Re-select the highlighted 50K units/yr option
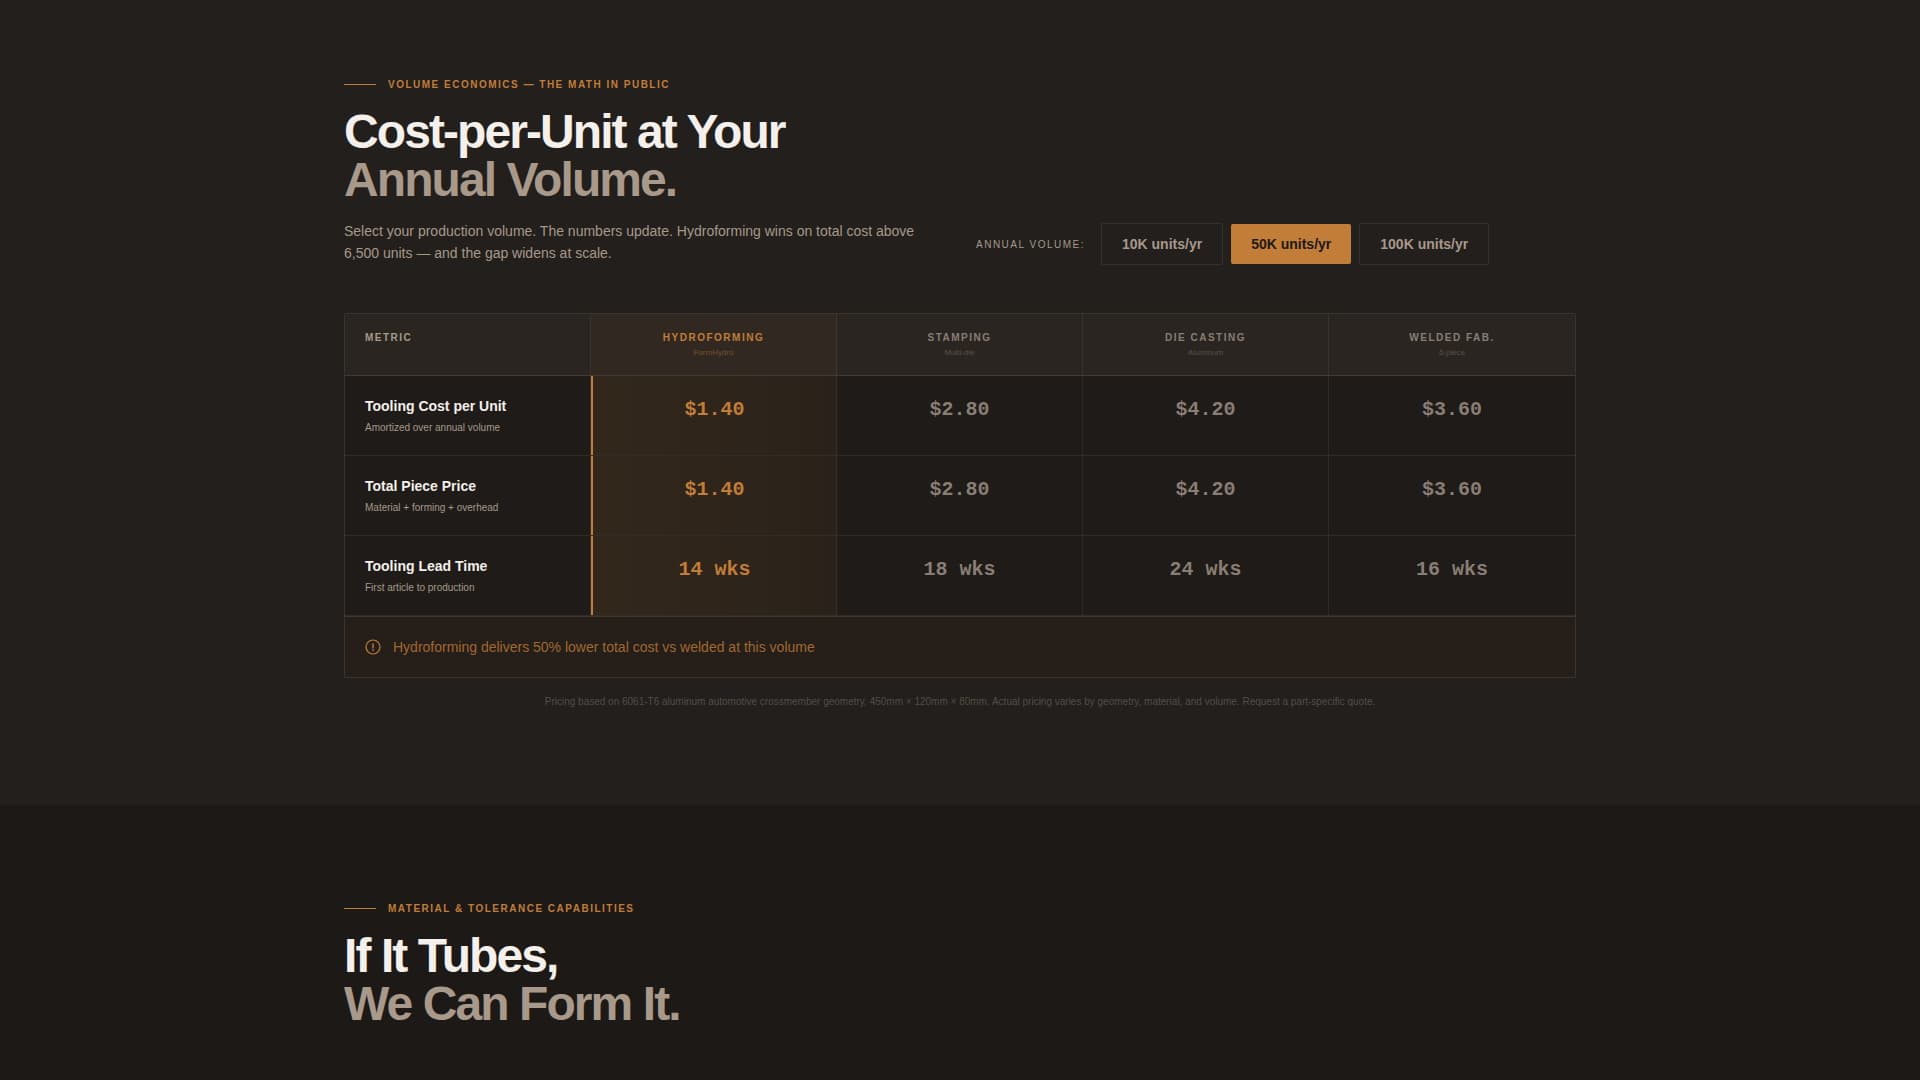1920x1080 pixels. click(1290, 243)
